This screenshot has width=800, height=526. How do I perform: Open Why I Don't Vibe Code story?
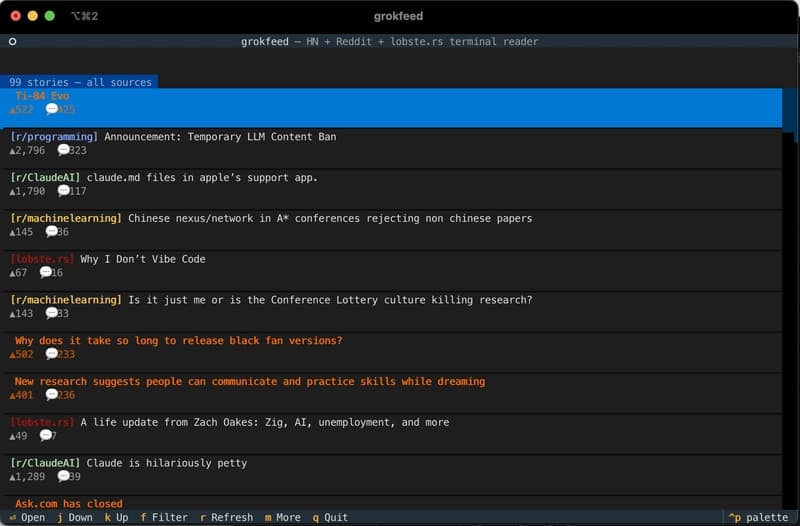(x=391, y=271)
